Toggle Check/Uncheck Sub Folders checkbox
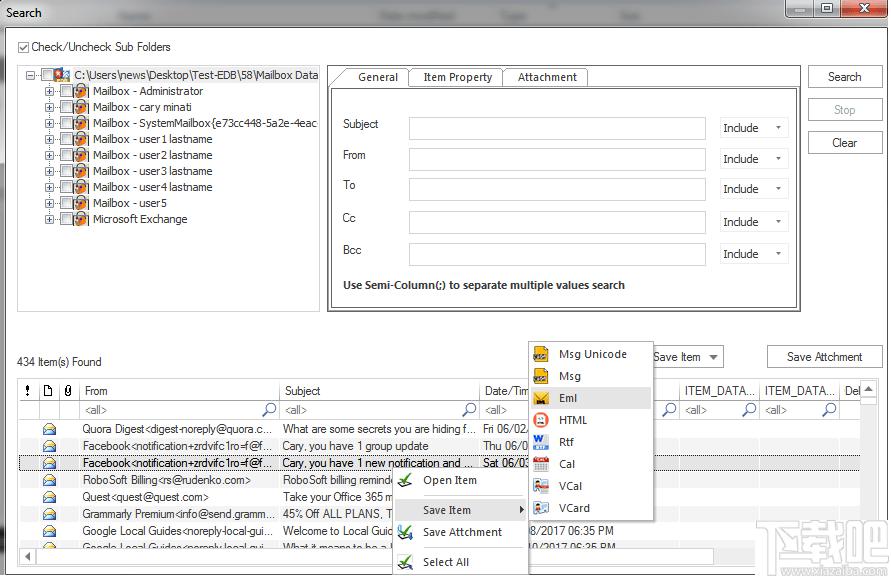891x576 pixels. (23, 47)
